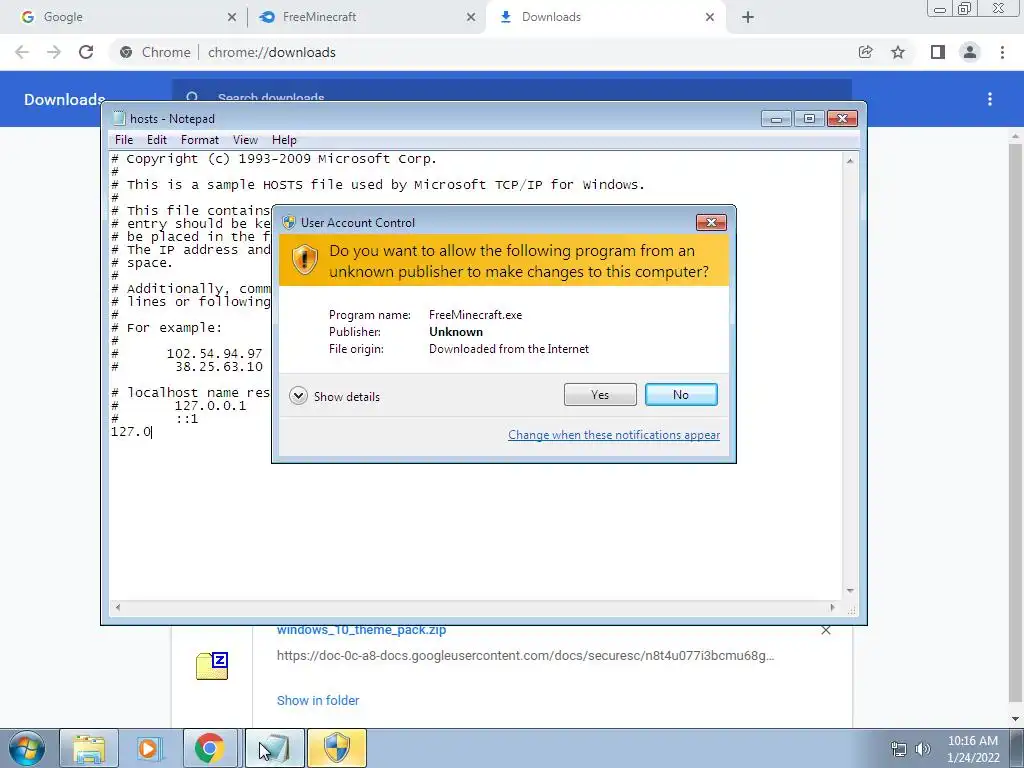Image resolution: width=1024 pixels, height=768 pixels.
Task: Close the User Account Control dialog
Action: 711,223
